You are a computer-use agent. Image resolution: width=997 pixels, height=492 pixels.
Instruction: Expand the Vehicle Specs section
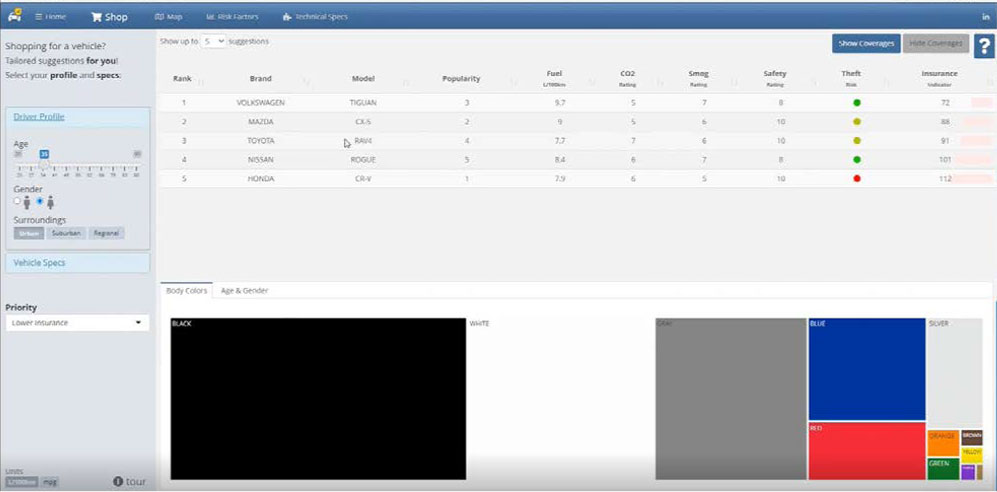[77, 263]
